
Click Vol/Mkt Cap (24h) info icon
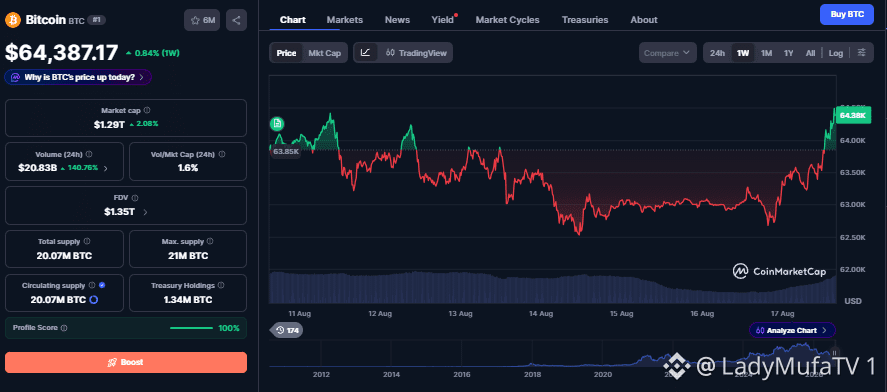pyautogui.click(x=222, y=154)
